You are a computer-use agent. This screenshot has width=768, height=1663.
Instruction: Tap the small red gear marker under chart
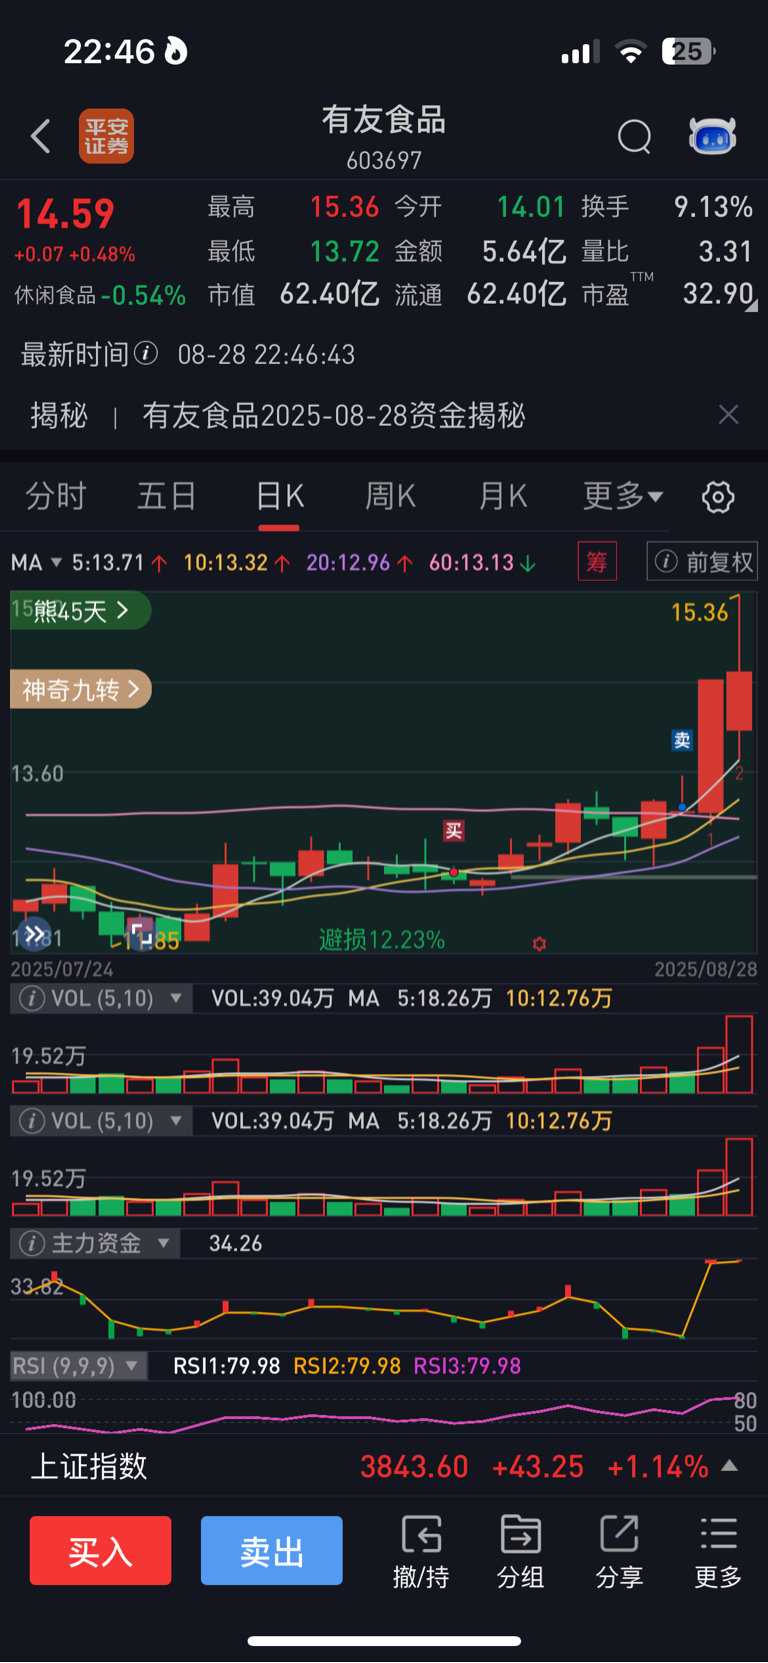click(539, 943)
